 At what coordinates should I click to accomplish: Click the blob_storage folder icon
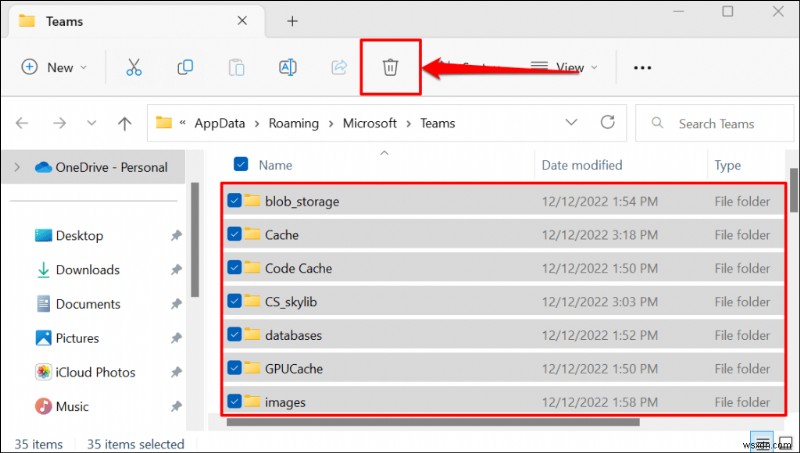[x=252, y=200]
